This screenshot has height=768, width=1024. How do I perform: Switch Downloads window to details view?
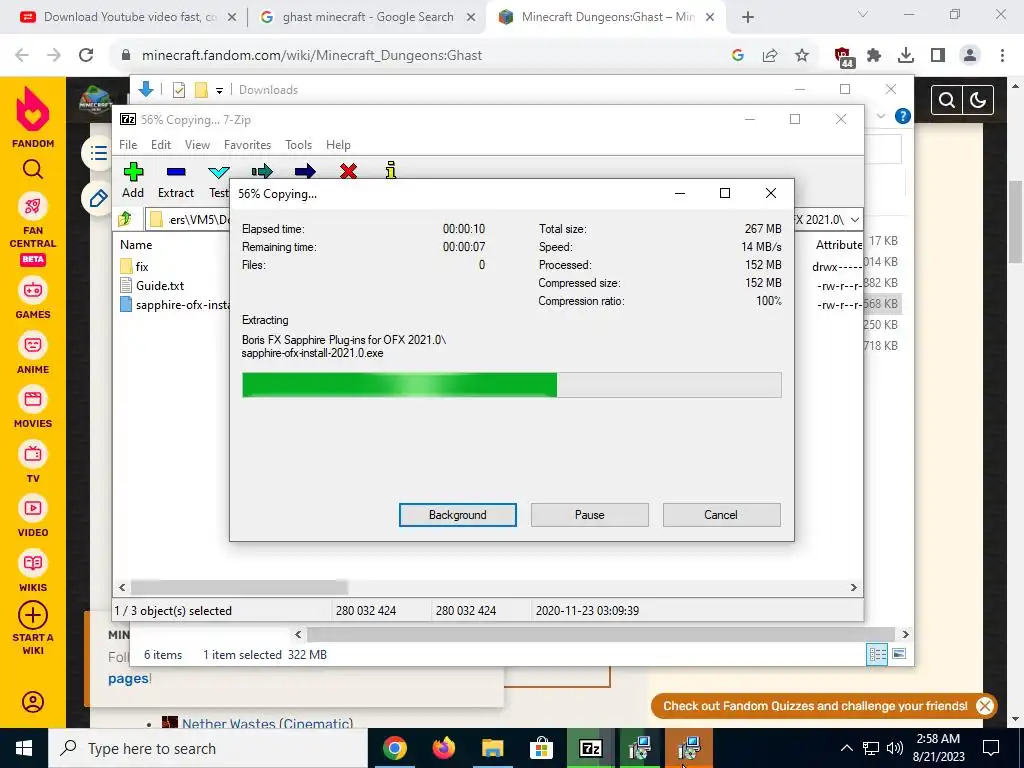[x=877, y=654]
